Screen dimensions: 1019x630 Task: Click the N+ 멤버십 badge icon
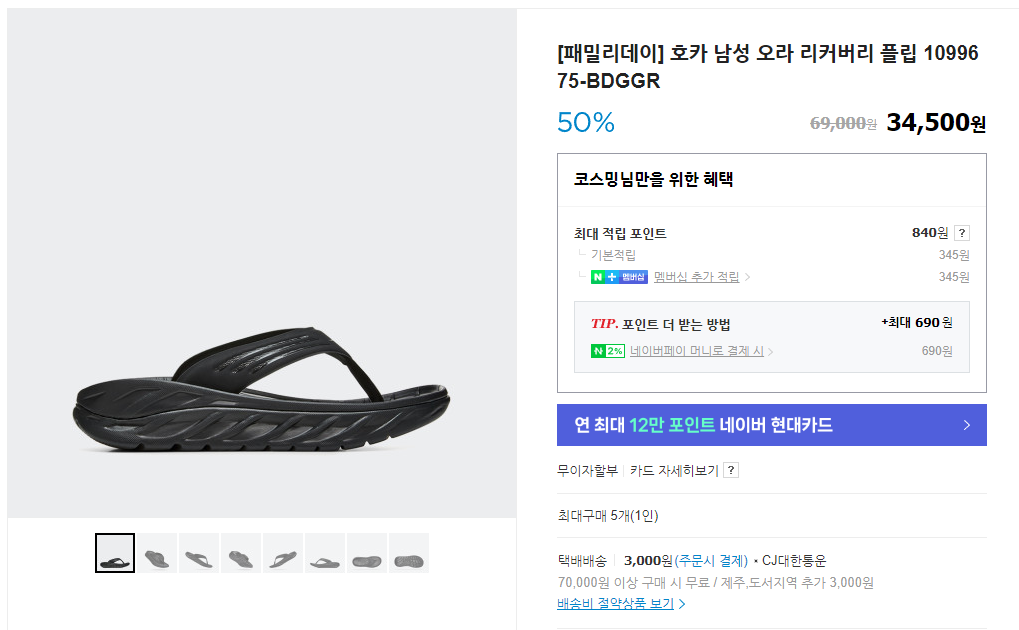pos(619,277)
